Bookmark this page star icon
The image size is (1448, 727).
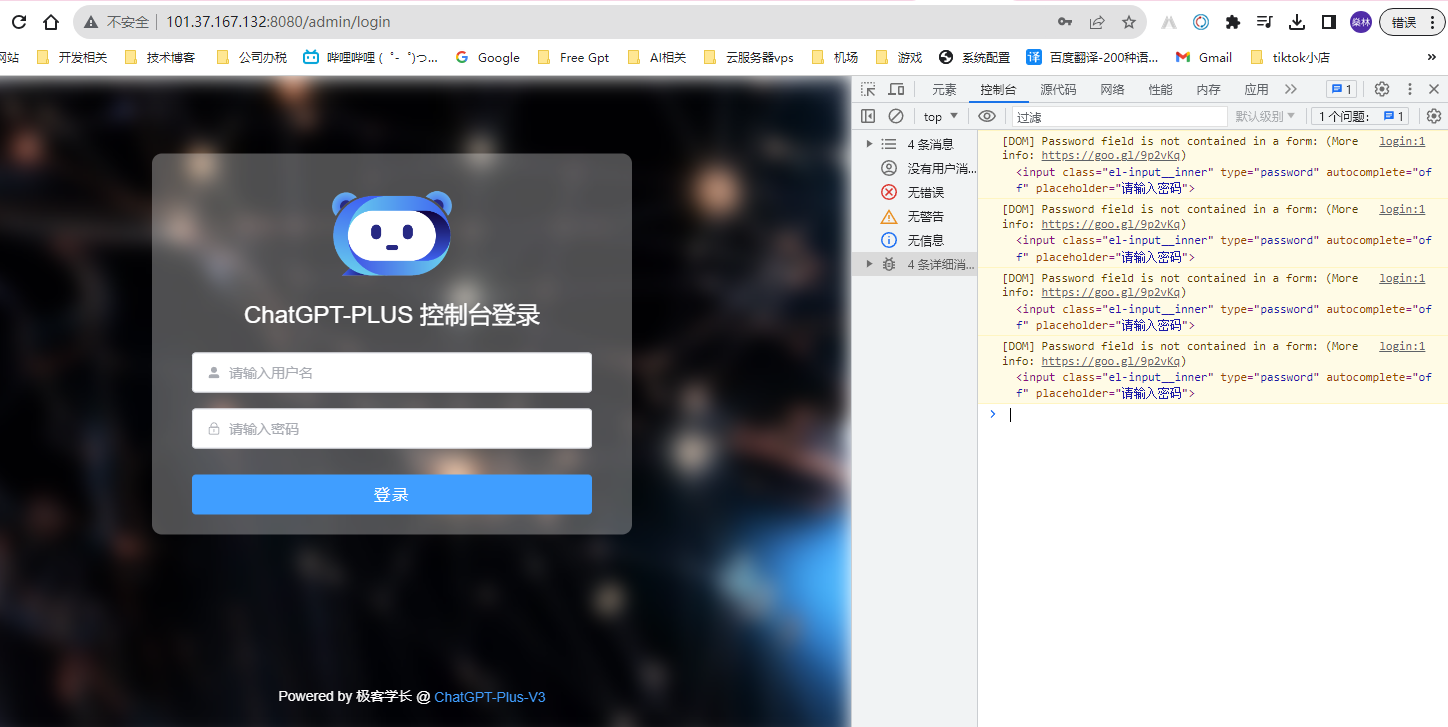tap(1129, 22)
